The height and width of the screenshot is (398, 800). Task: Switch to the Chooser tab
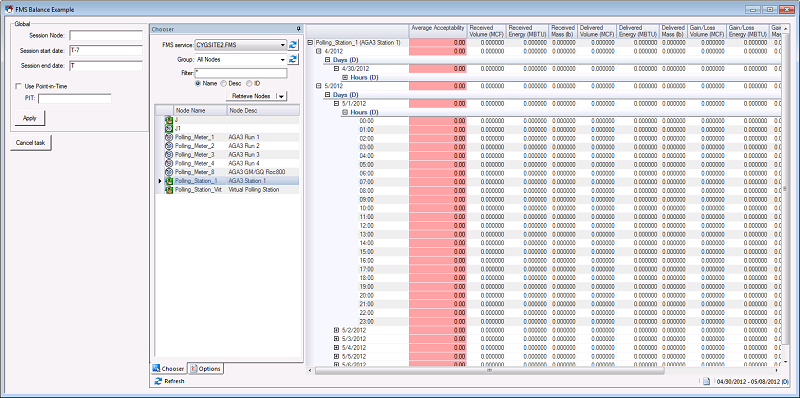pos(168,368)
